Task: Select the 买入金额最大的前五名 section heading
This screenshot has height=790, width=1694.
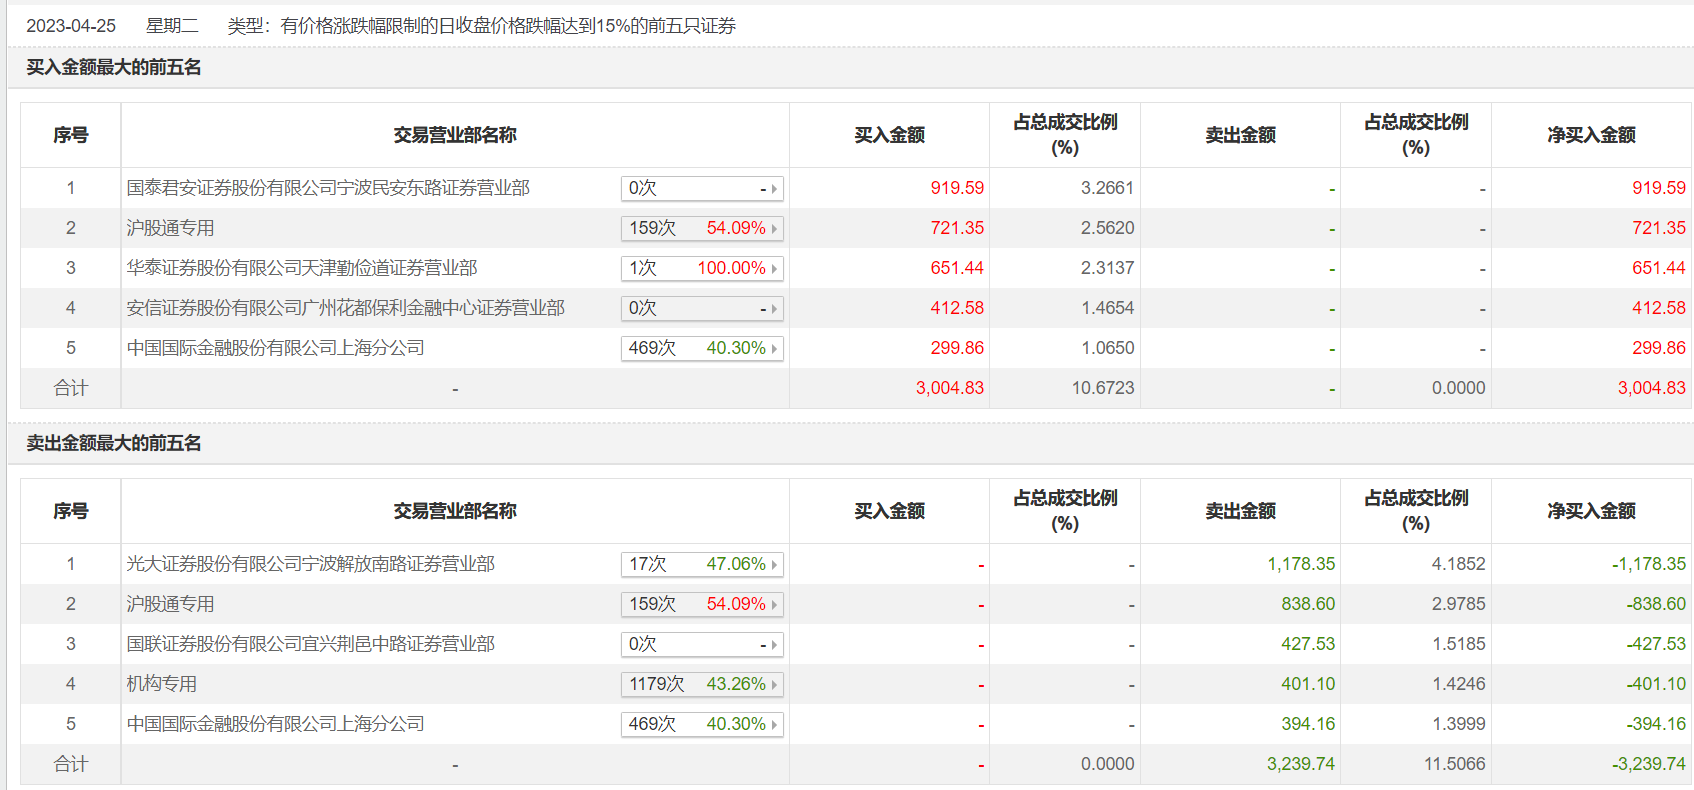Action: [x=114, y=67]
